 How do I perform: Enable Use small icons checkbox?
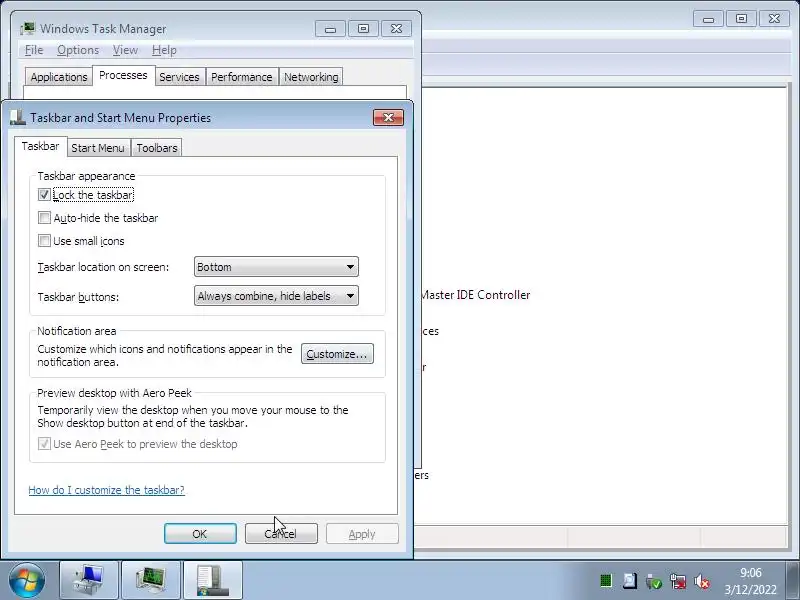click(x=44, y=241)
